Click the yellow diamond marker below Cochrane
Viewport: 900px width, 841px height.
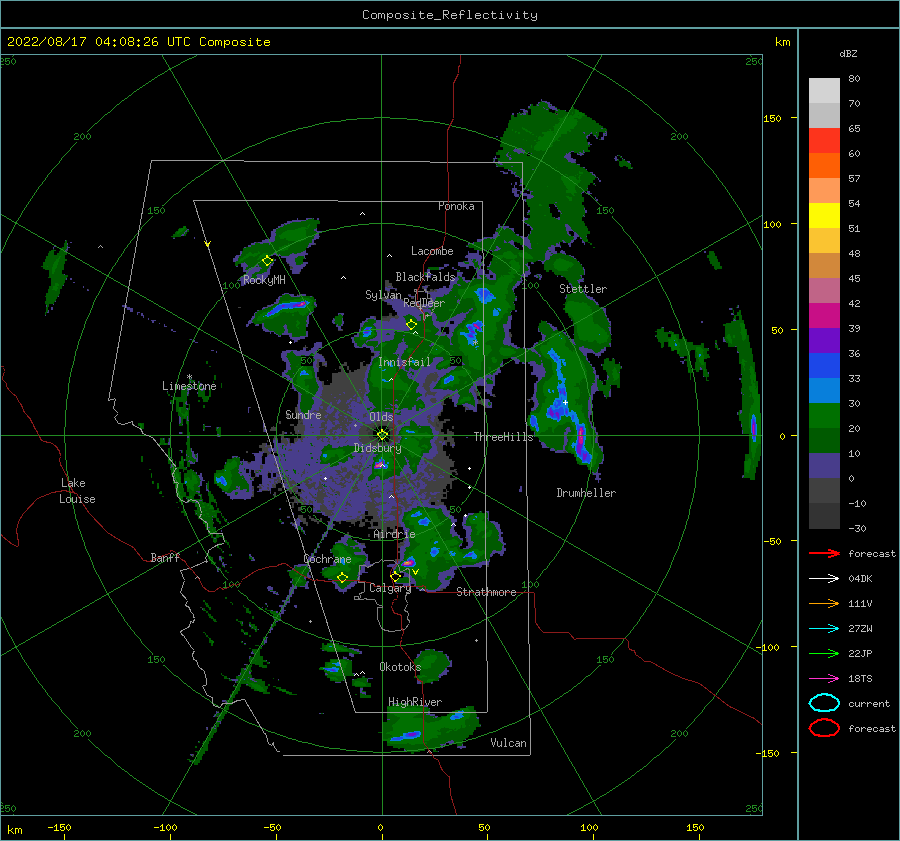pos(342,578)
